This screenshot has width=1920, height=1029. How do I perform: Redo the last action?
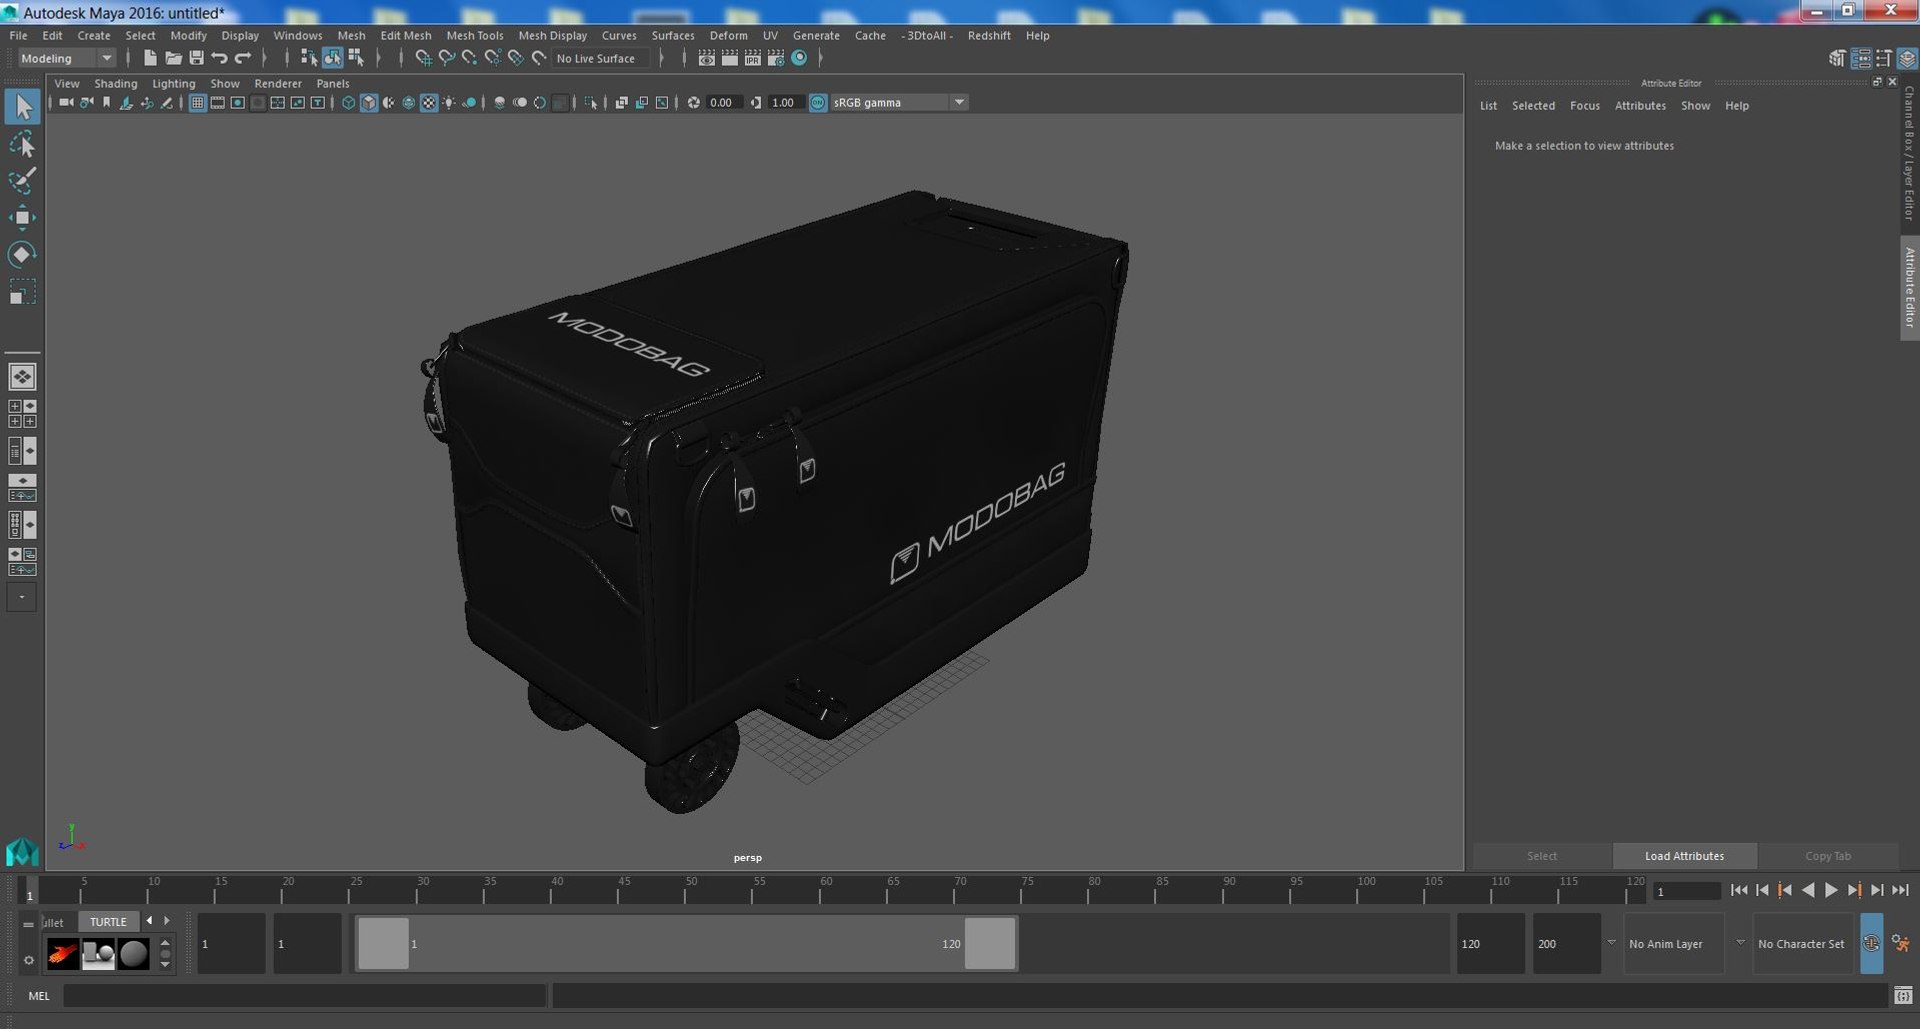coord(243,58)
